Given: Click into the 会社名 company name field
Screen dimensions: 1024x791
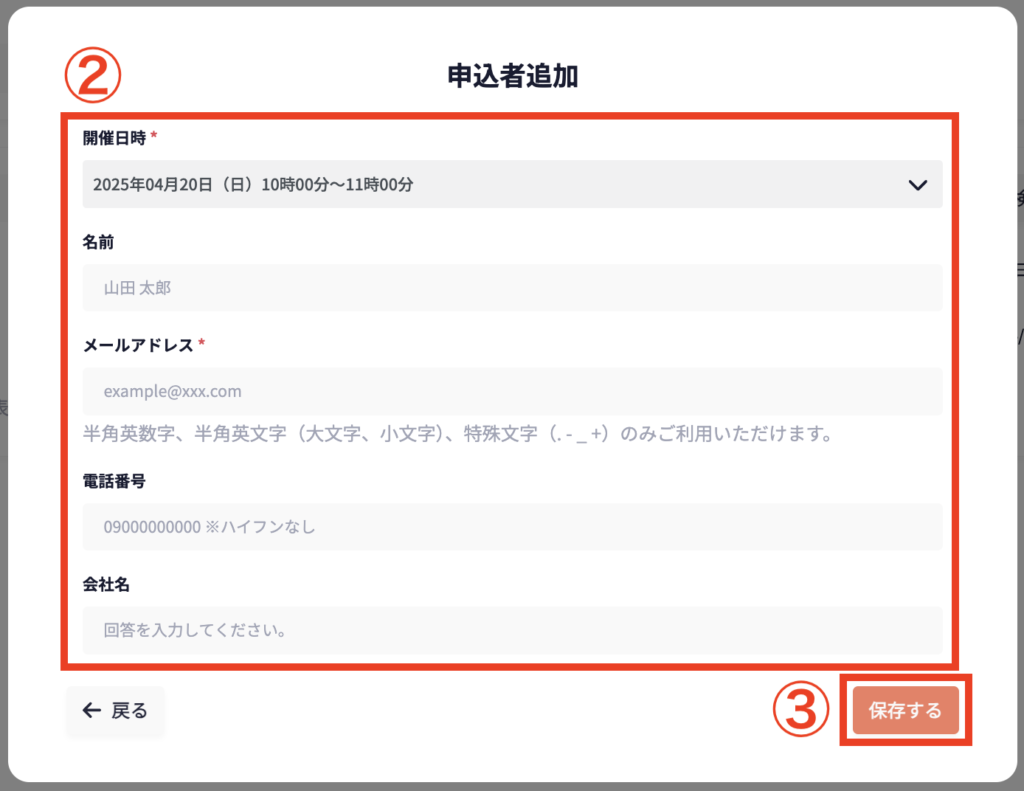Looking at the screenshot, I should 512,631.
